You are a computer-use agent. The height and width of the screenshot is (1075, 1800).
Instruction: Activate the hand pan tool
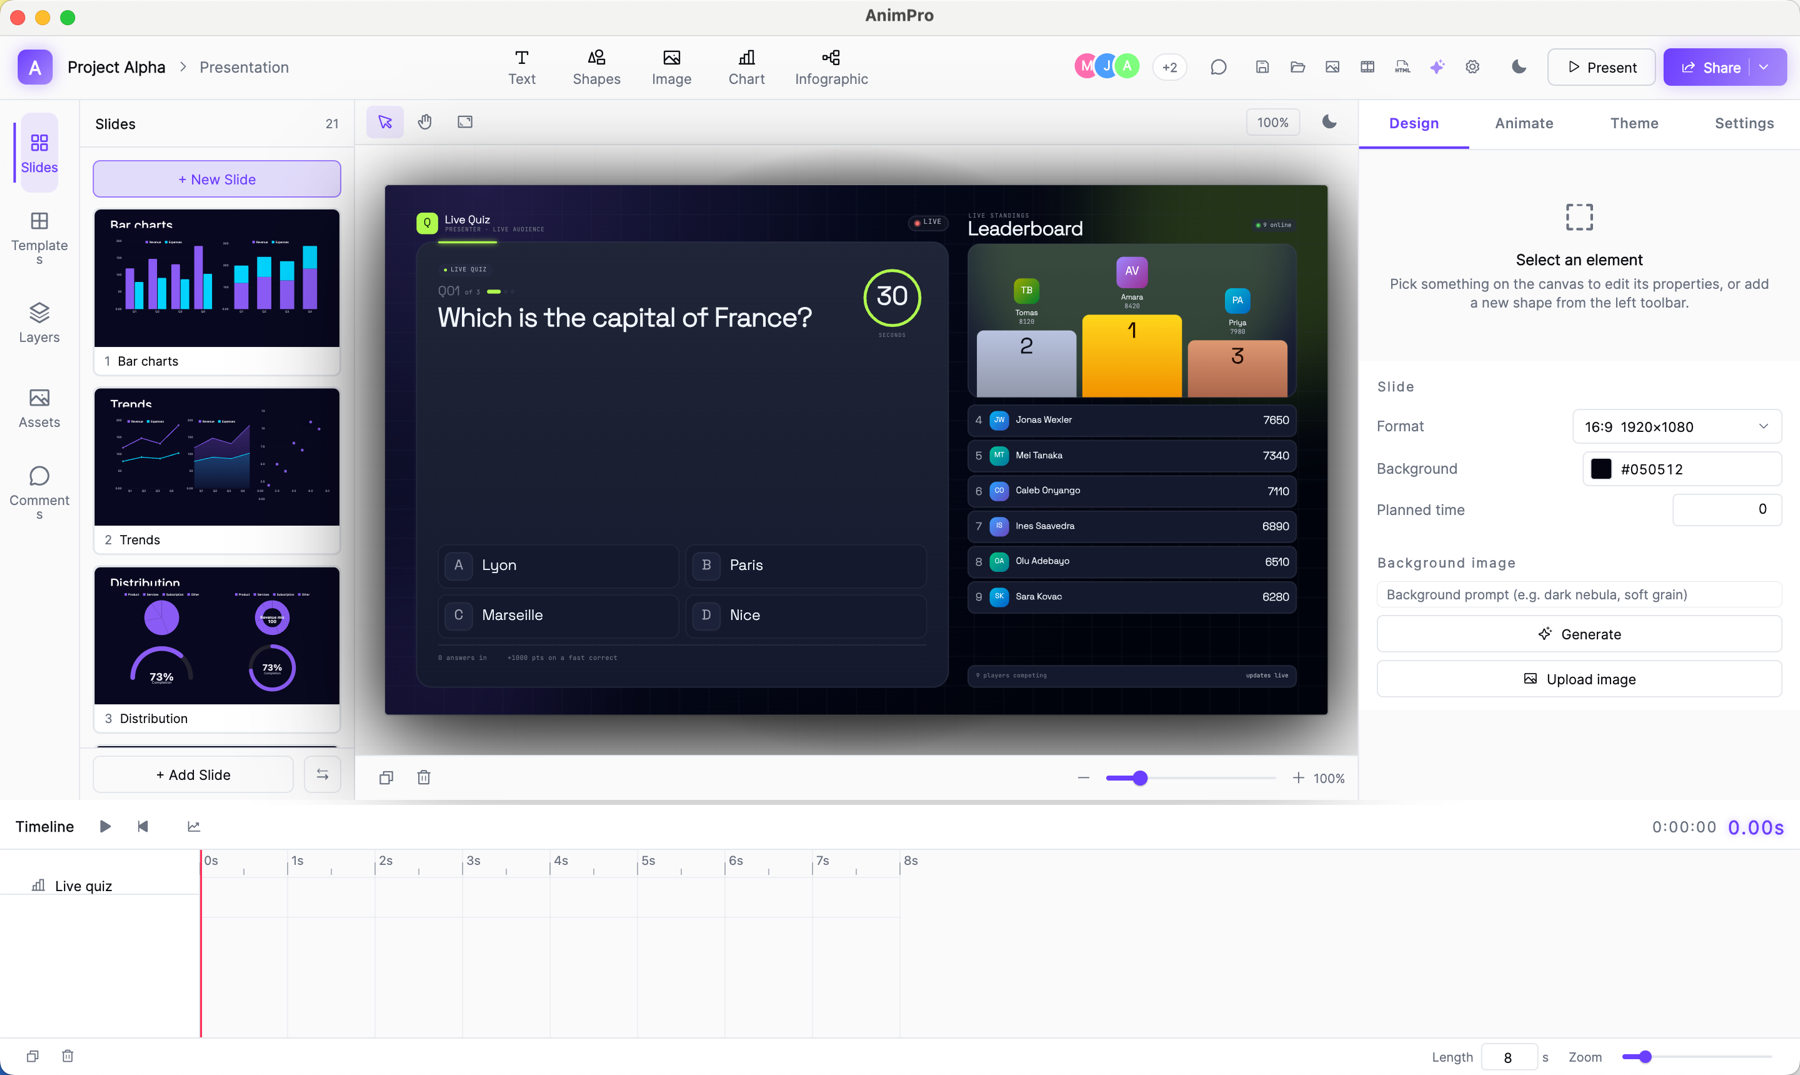(425, 122)
